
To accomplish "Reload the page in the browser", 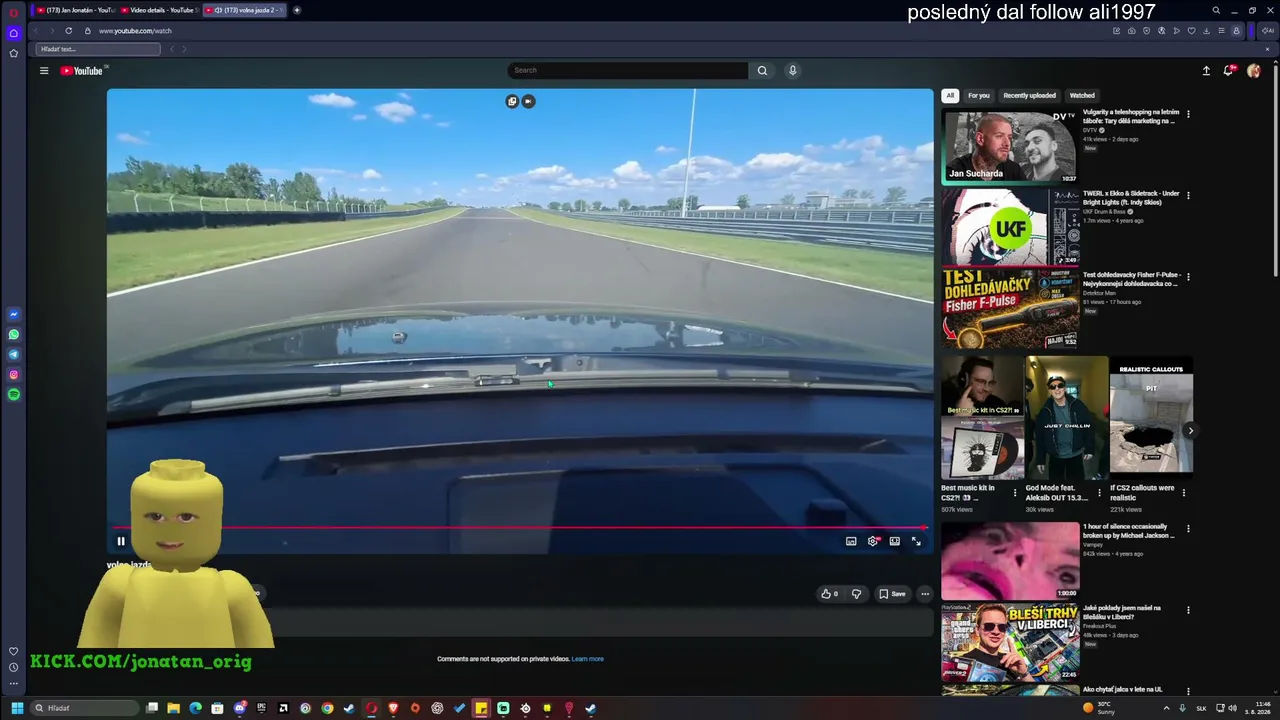I will [x=68, y=31].
